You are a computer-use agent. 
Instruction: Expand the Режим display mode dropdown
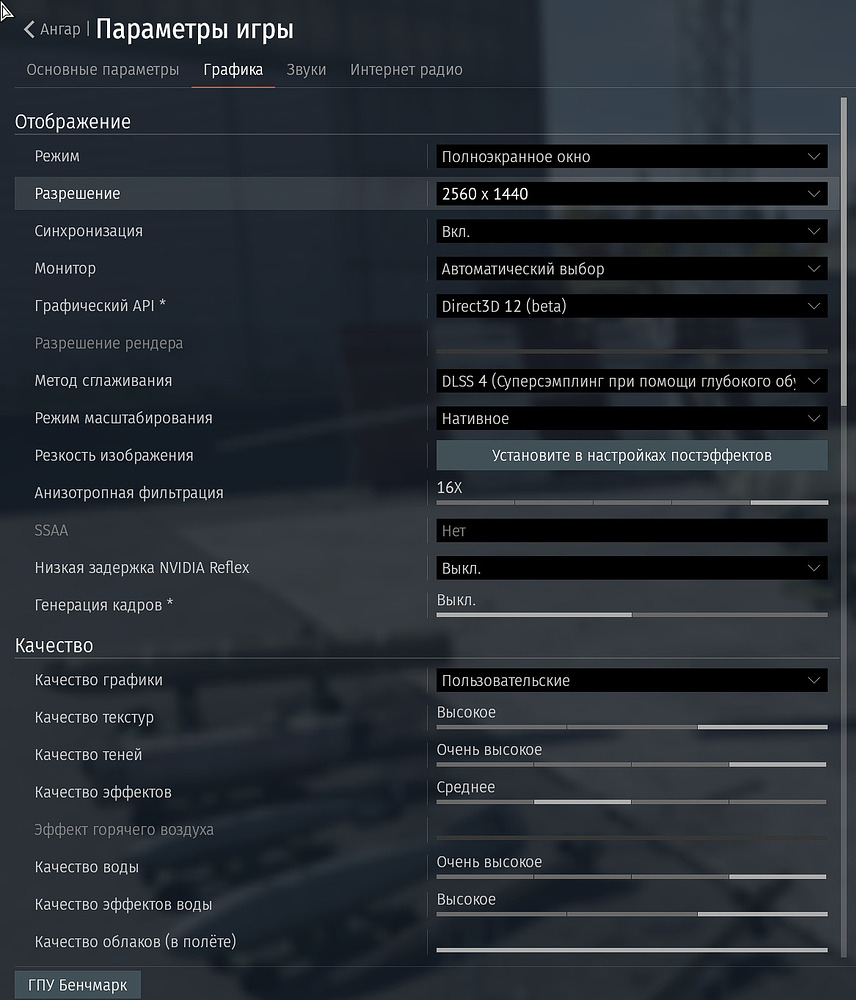pos(631,157)
